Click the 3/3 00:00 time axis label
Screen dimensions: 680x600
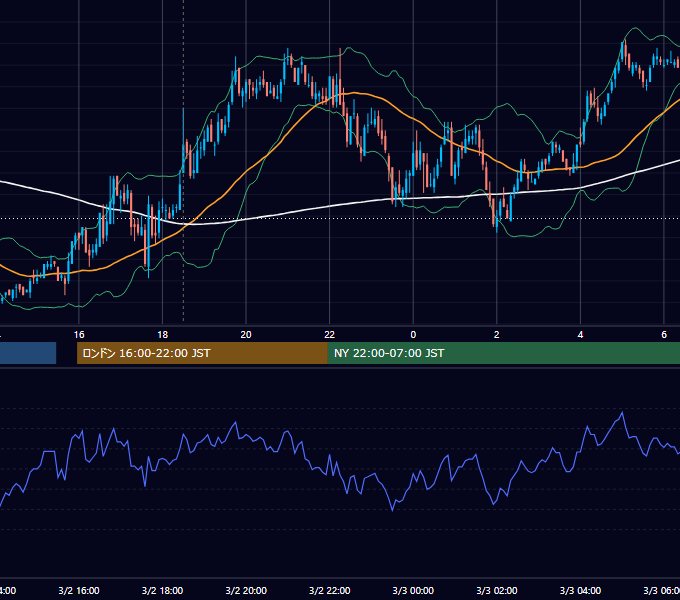tap(413, 590)
